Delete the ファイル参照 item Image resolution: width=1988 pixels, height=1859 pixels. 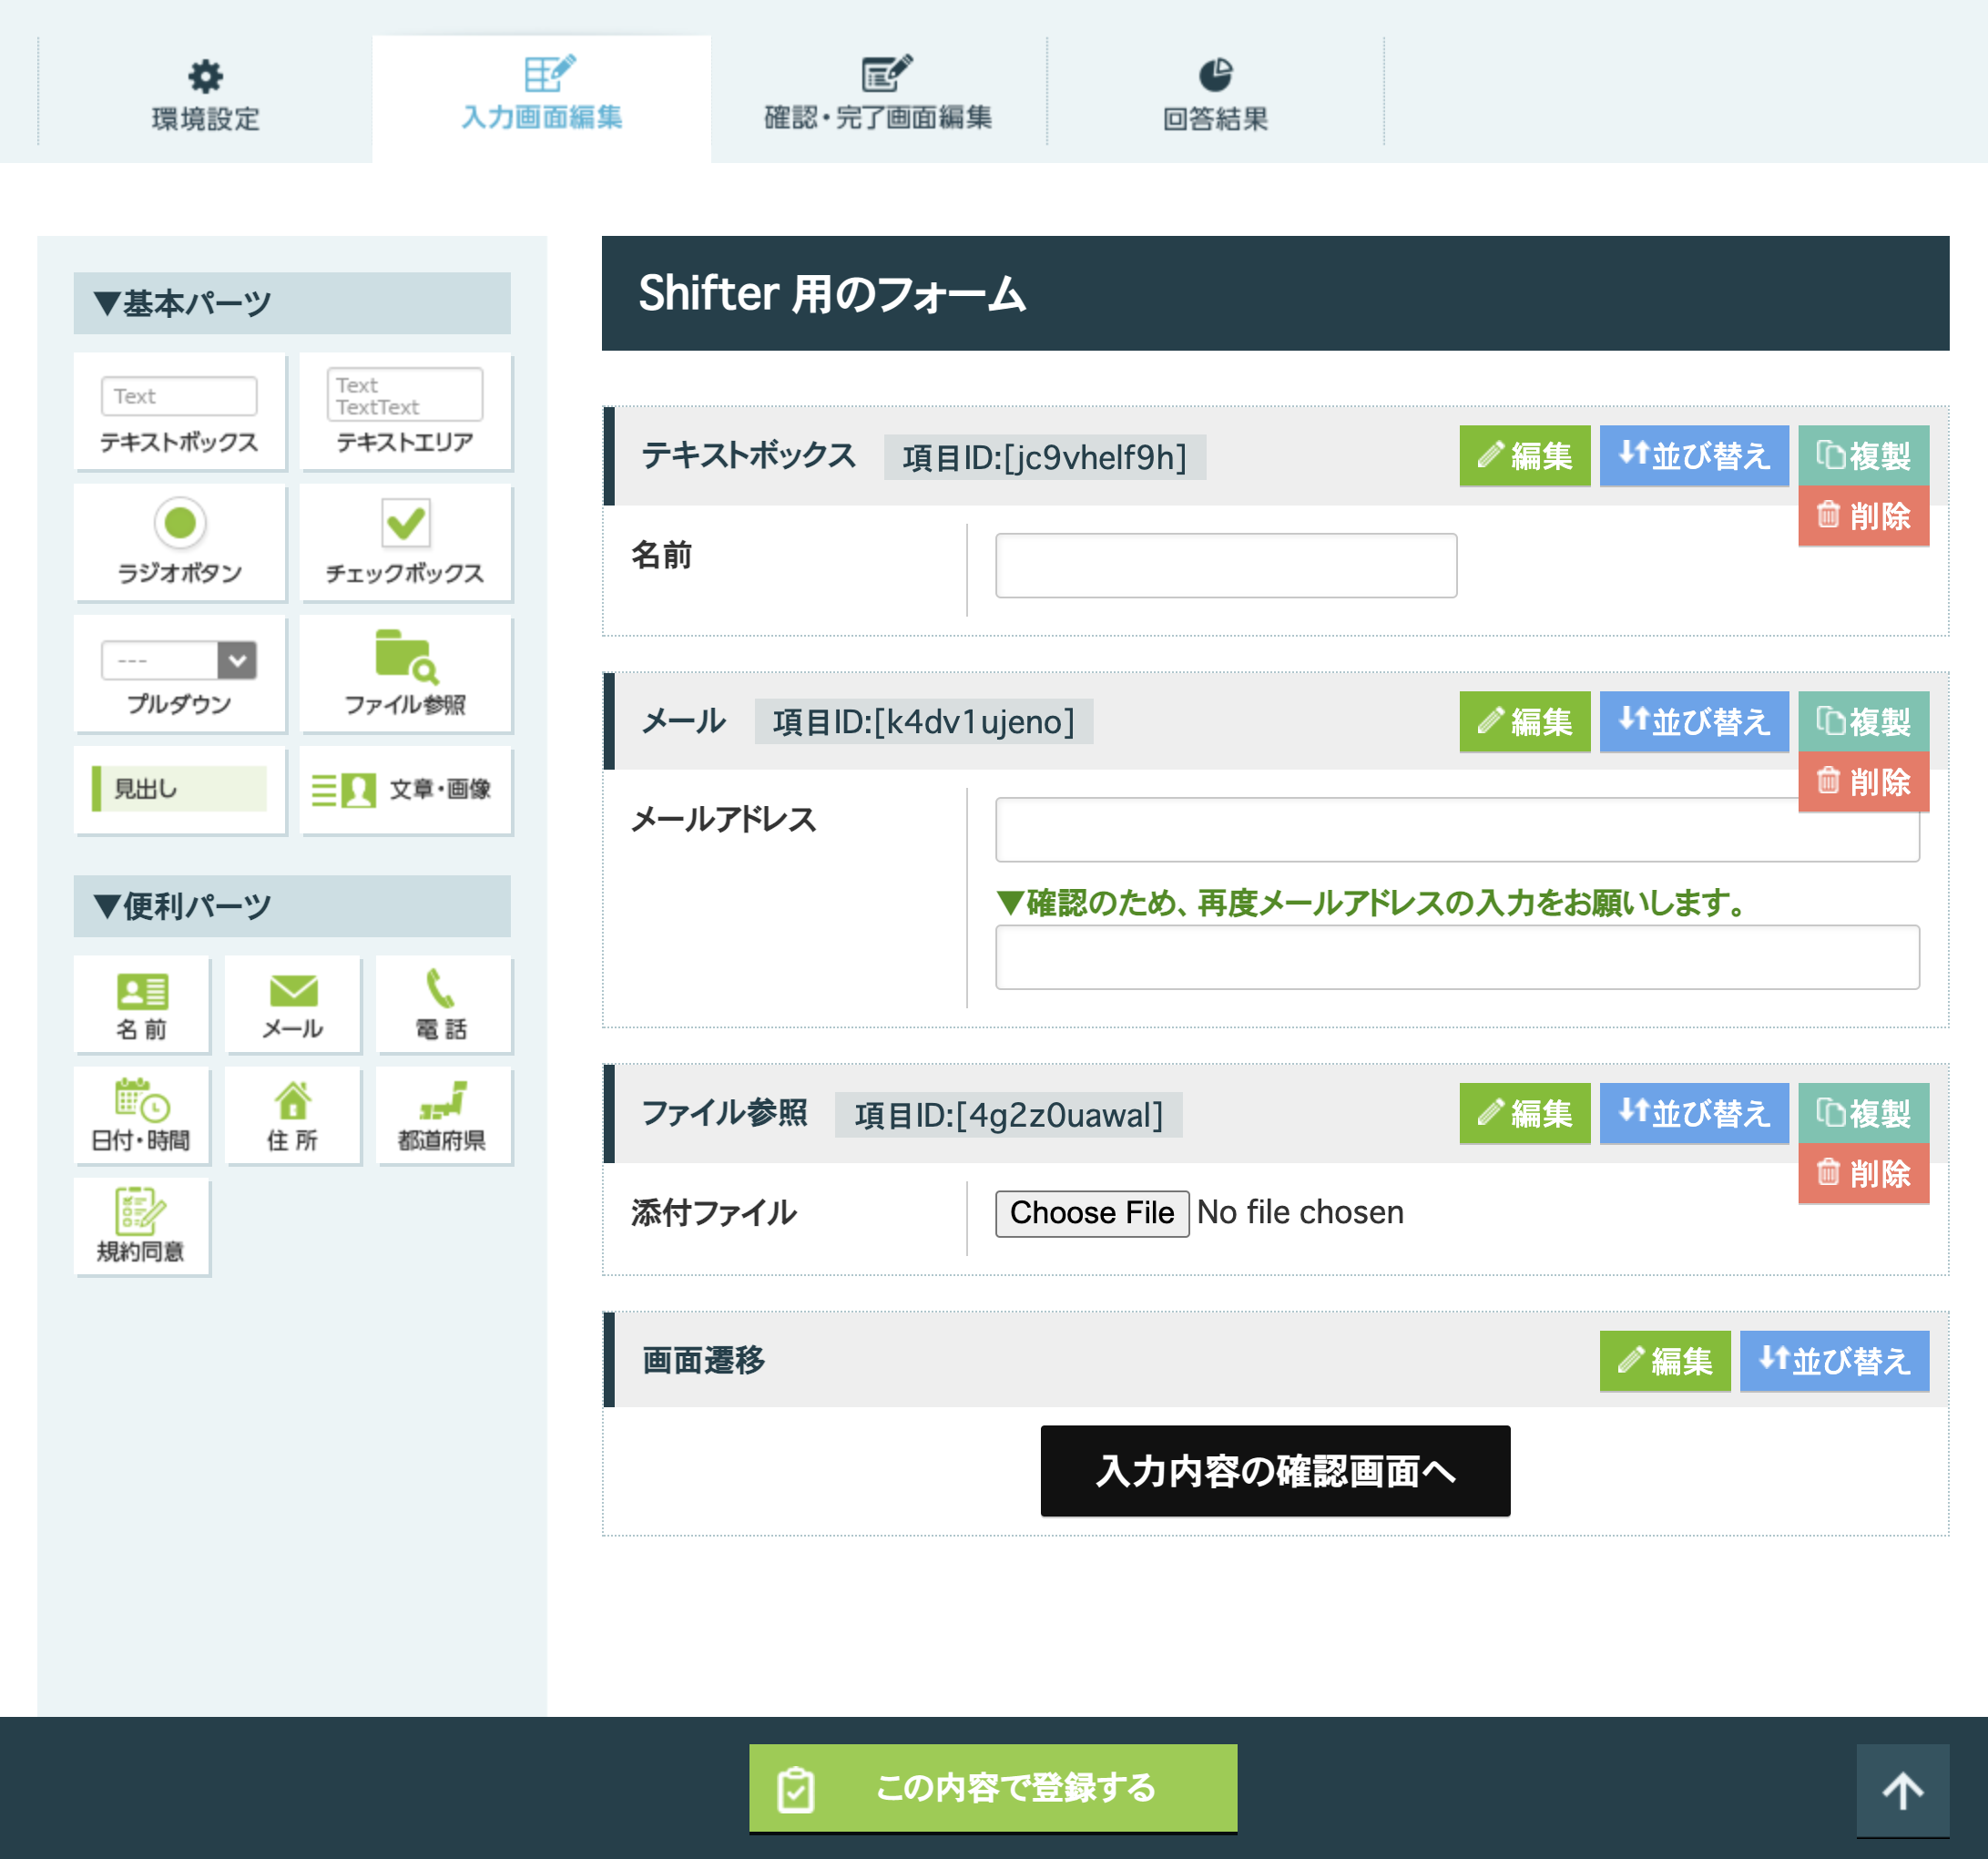1863,1173
